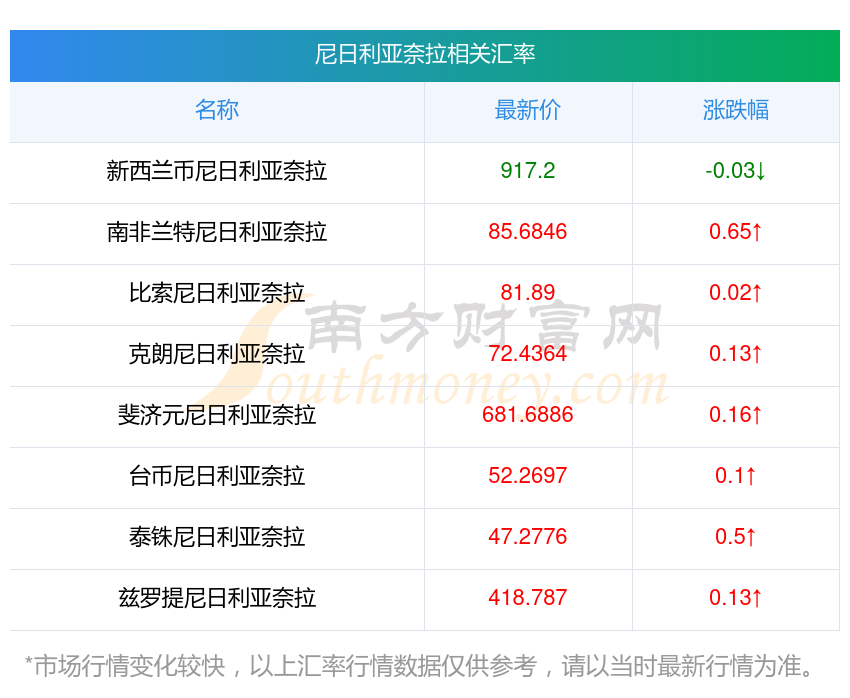This screenshot has height=698, width=850.
Task: Click the change value -0.03↓
Action: [x=736, y=171]
